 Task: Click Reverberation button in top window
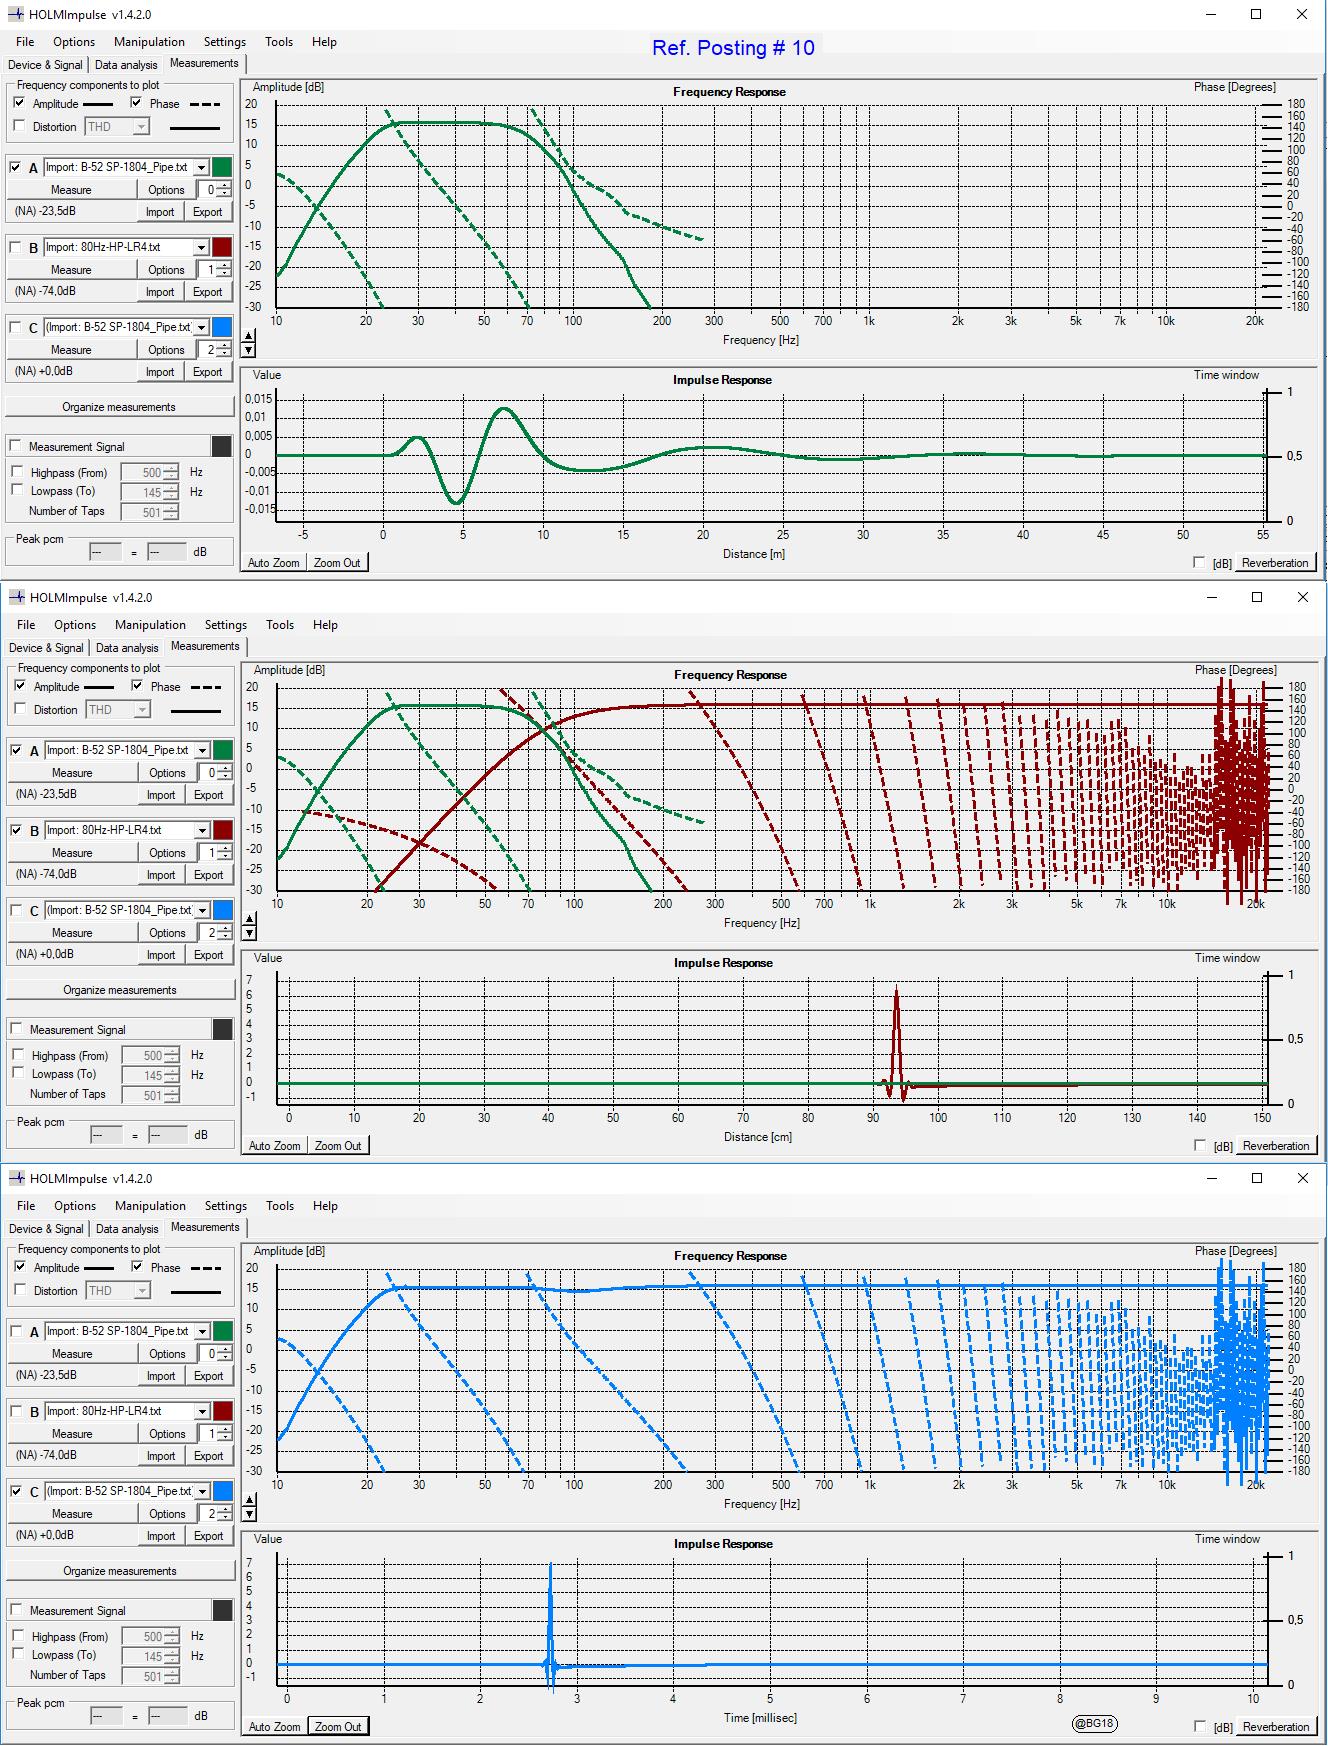(1275, 563)
